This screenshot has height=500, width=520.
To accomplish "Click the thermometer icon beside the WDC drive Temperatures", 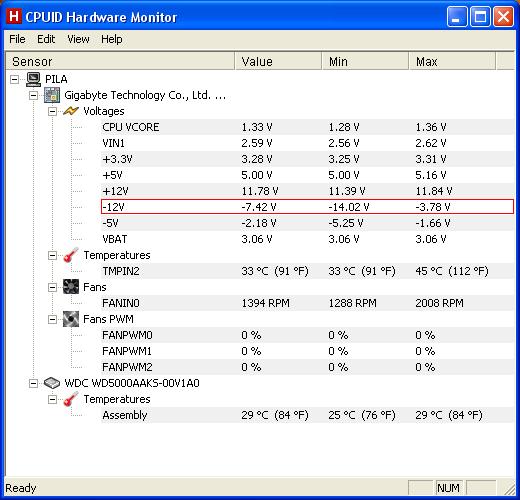I will pyautogui.click(x=71, y=399).
